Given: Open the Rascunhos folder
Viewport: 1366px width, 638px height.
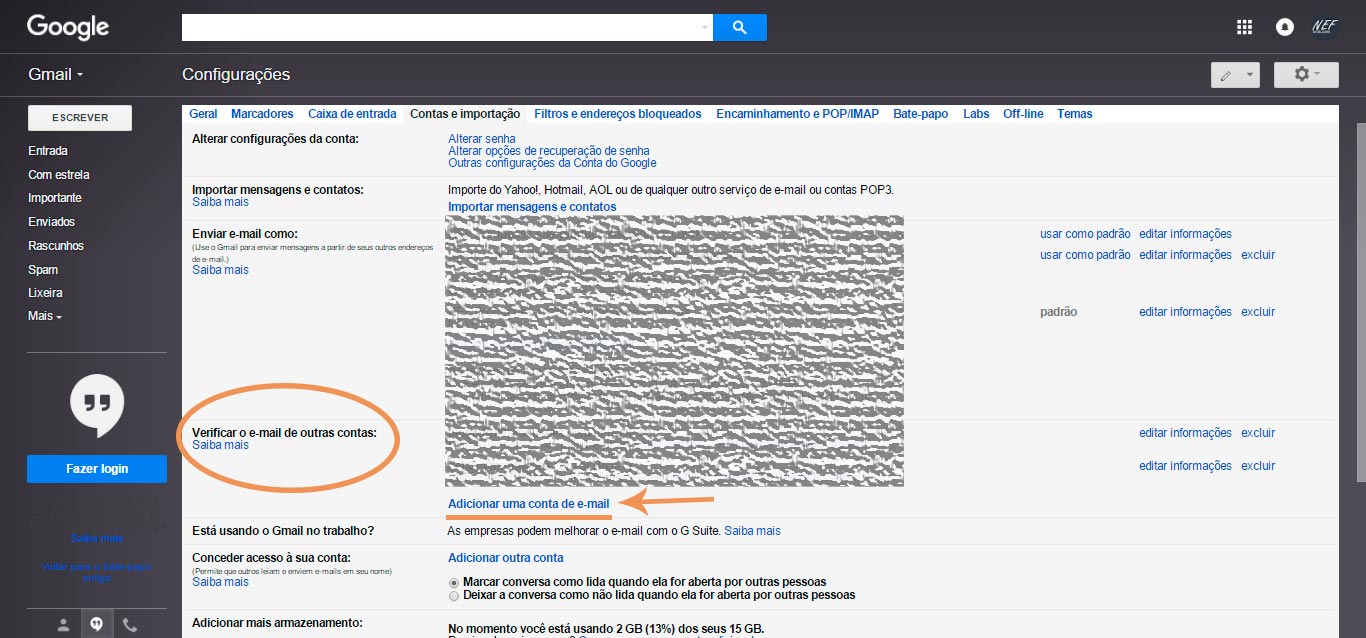Looking at the screenshot, I should [x=56, y=246].
